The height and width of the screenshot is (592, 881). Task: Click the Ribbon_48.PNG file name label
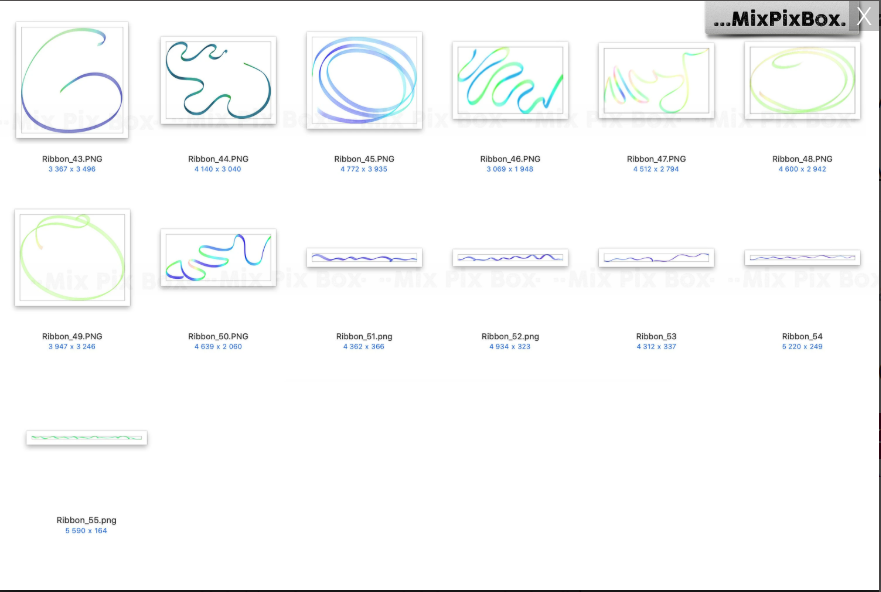pyautogui.click(x=802, y=159)
